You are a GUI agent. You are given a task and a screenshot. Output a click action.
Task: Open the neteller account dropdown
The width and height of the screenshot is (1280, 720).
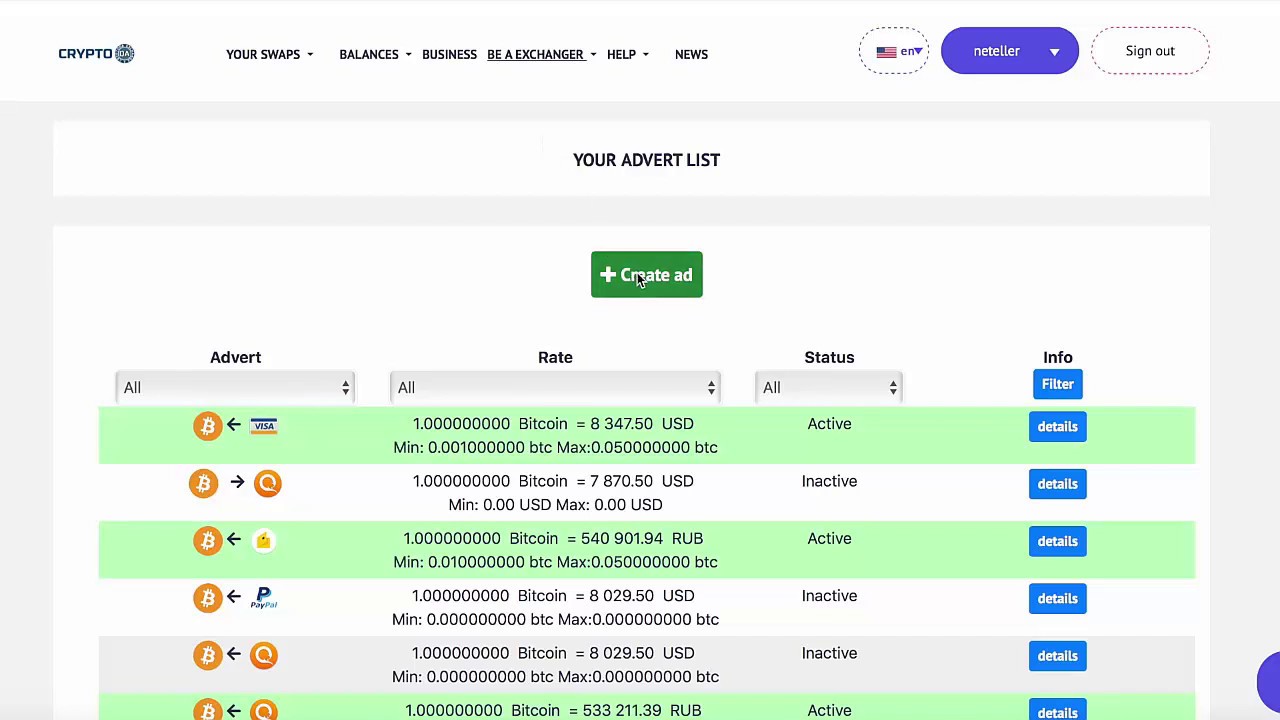click(1010, 51)
